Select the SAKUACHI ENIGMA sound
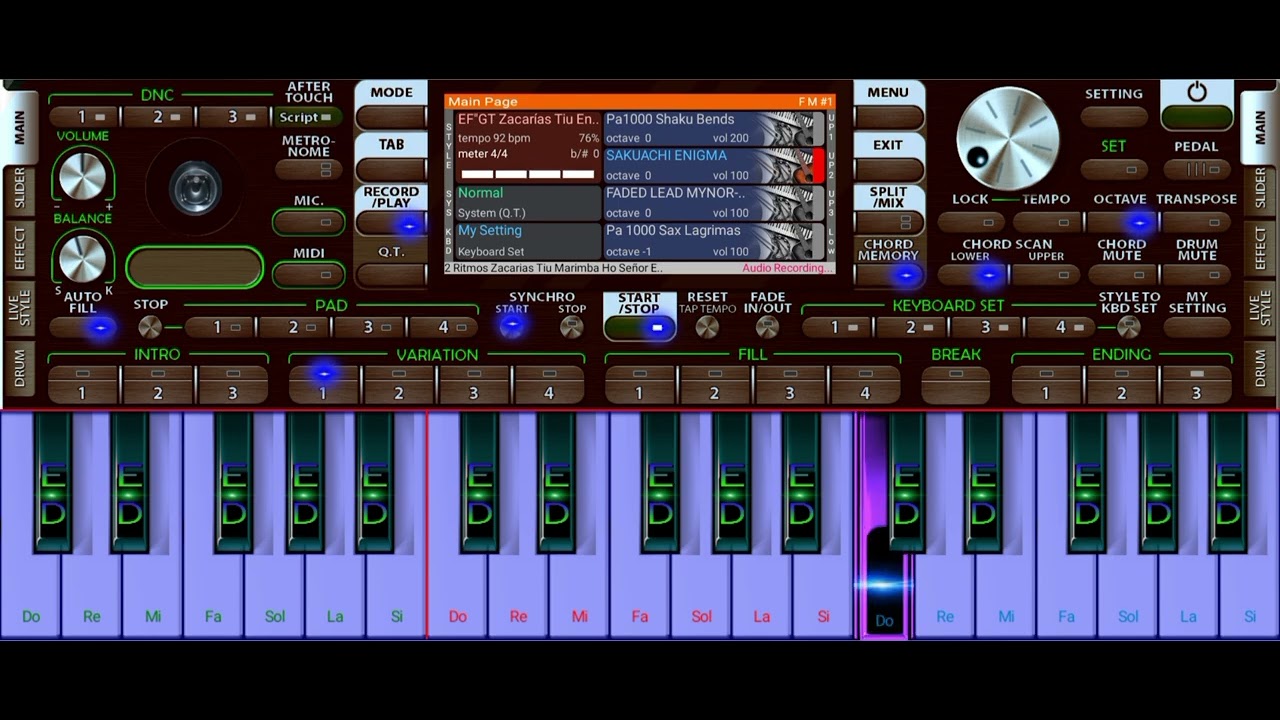Screen dimensions: 1280x720 pos(715,166)
